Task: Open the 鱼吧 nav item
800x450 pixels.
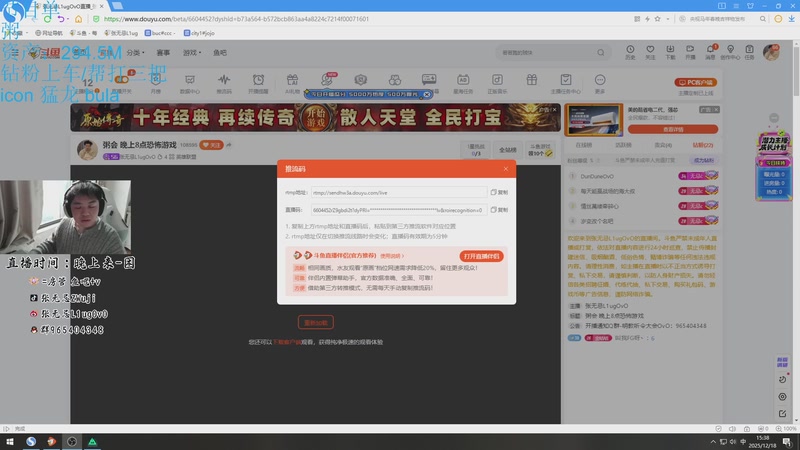Action: [220, 53]
